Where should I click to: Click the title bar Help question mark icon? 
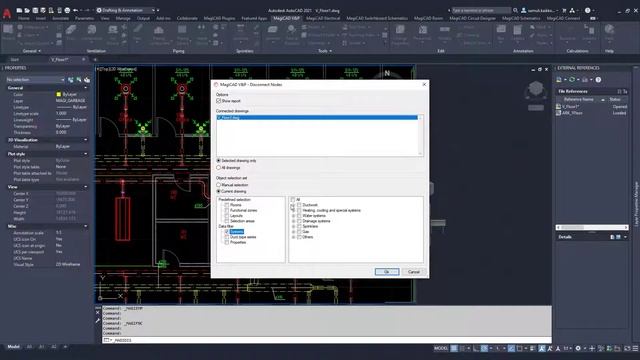coord(587,10)
